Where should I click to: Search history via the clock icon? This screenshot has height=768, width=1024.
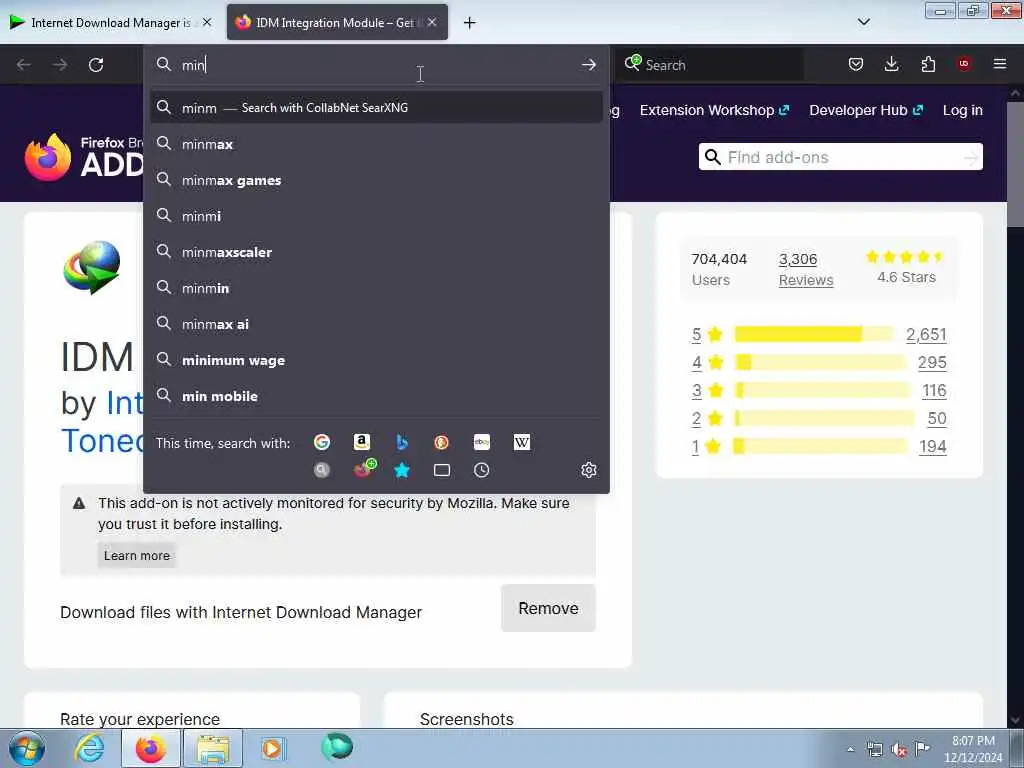[481, 470]
